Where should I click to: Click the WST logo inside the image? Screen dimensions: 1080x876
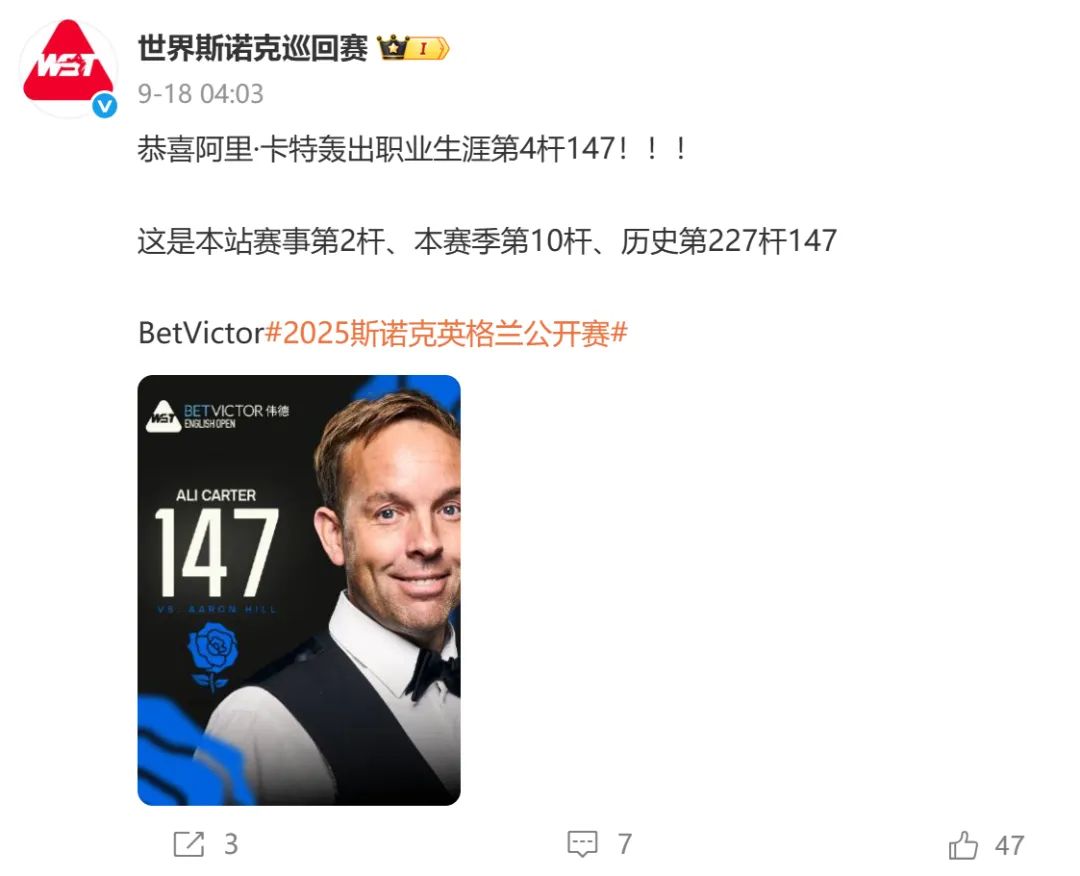163,417
